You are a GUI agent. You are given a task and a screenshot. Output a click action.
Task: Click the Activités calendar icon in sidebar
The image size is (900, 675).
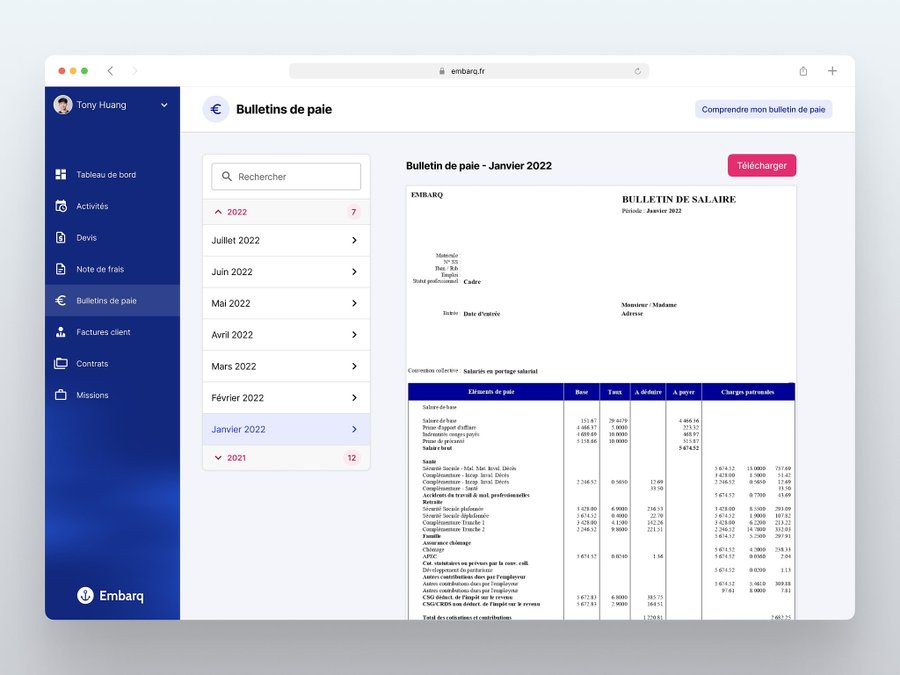click(x=61, y=206)
